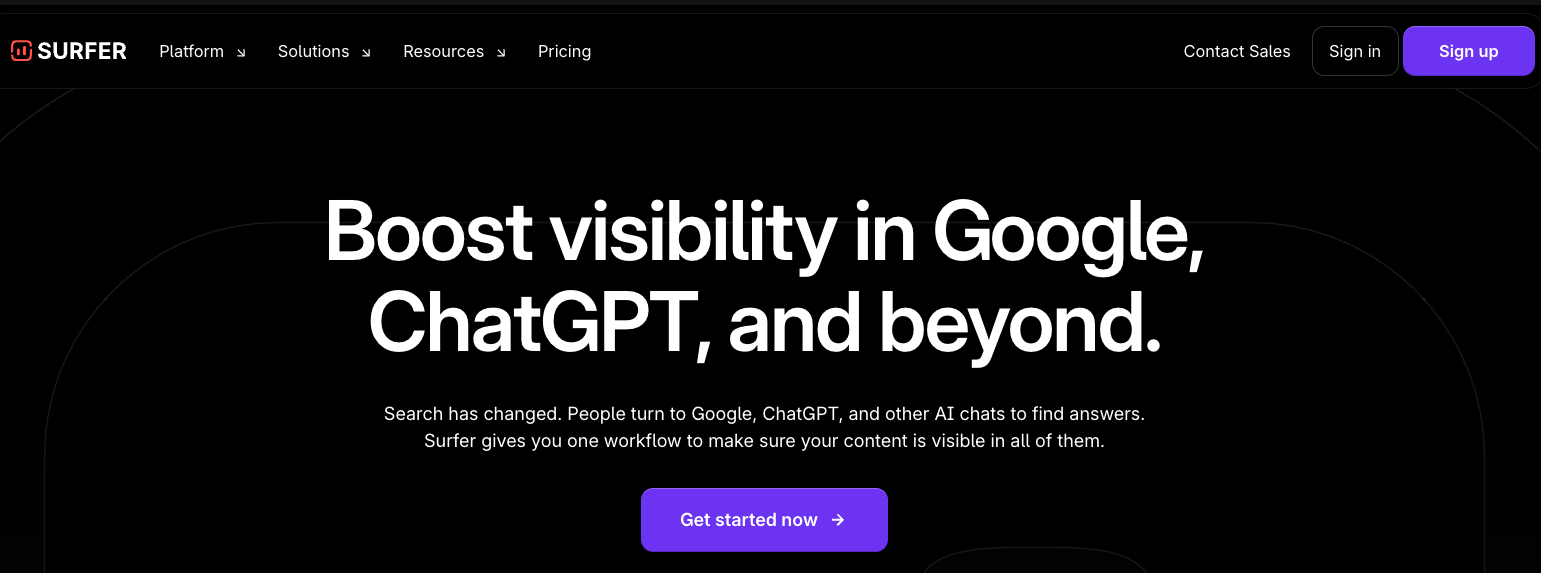Expand the arrow next to Platform
The image size is (1541, 573).
(241, 53)
